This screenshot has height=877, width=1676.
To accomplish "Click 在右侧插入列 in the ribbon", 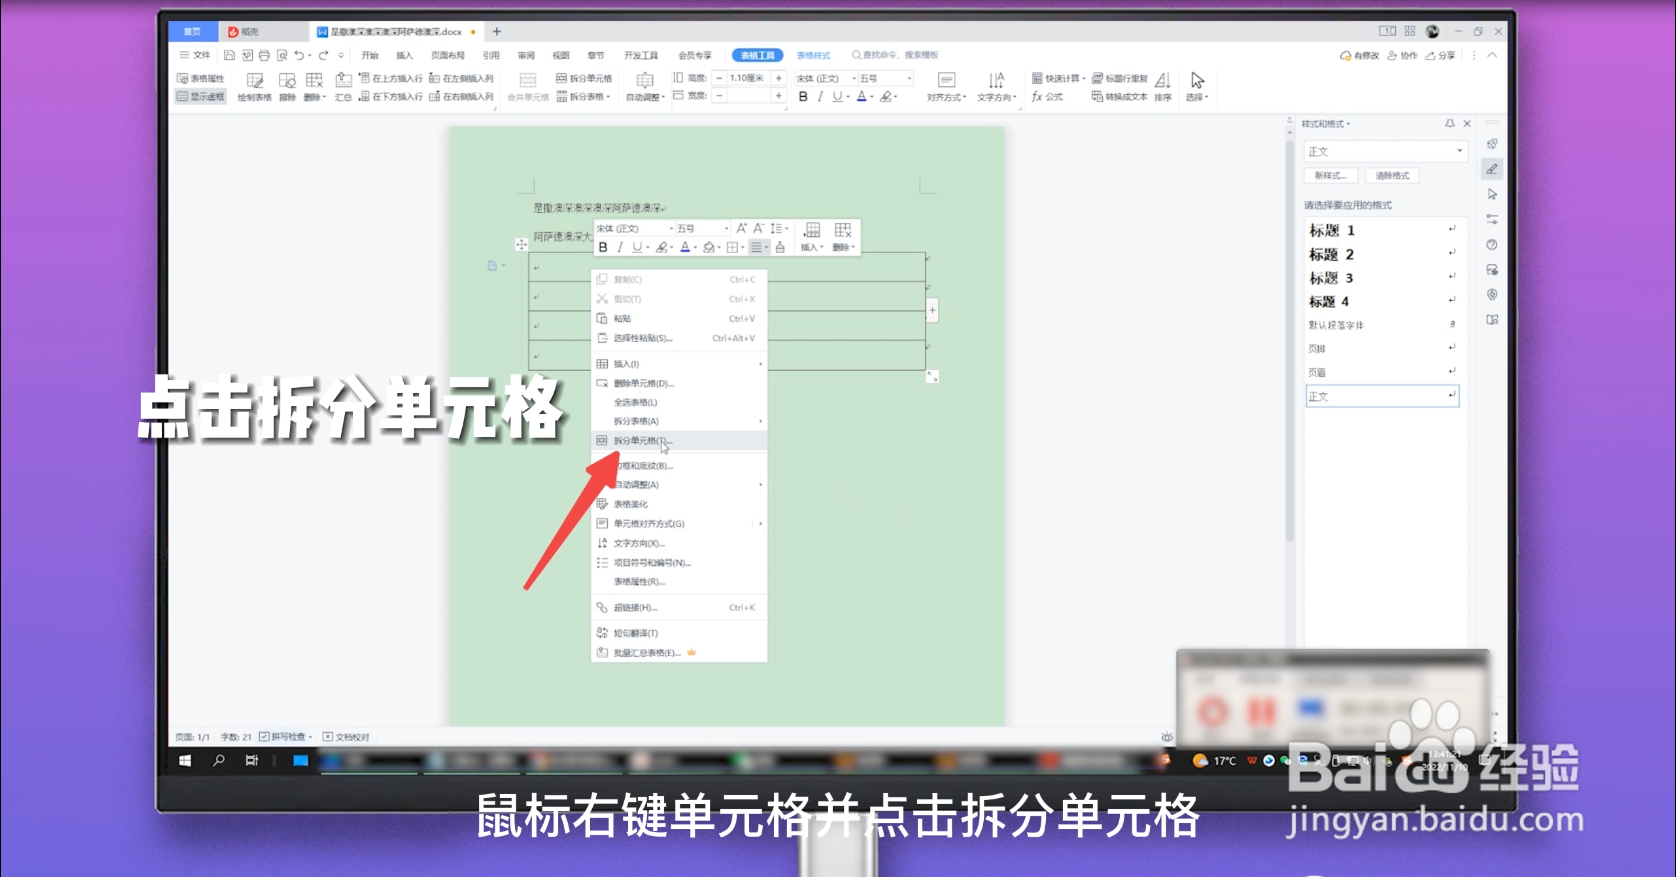I will pos(461,97).
